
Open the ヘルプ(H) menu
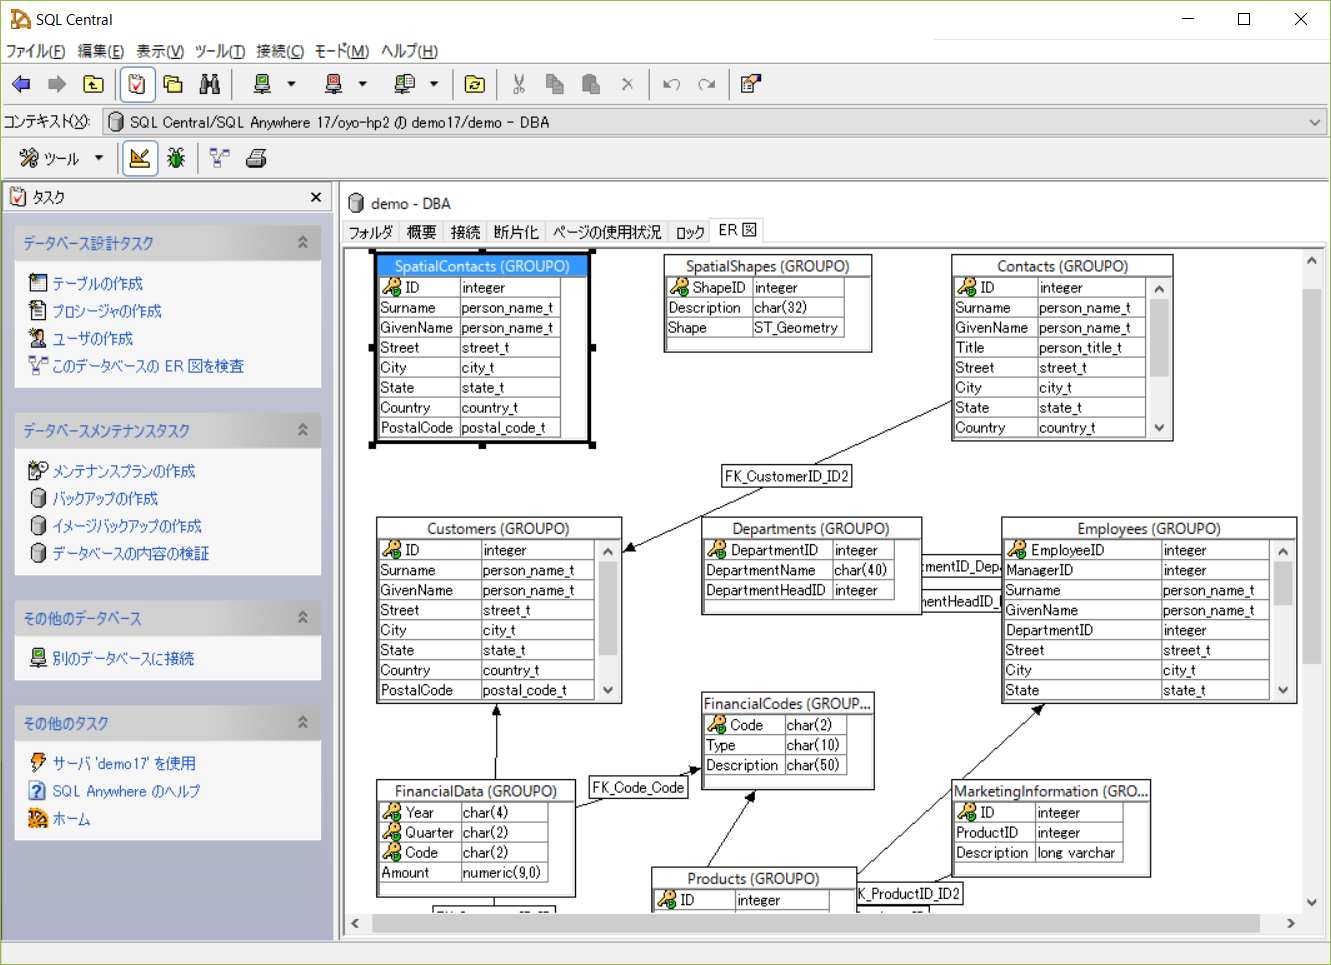(x=409, y=51)
